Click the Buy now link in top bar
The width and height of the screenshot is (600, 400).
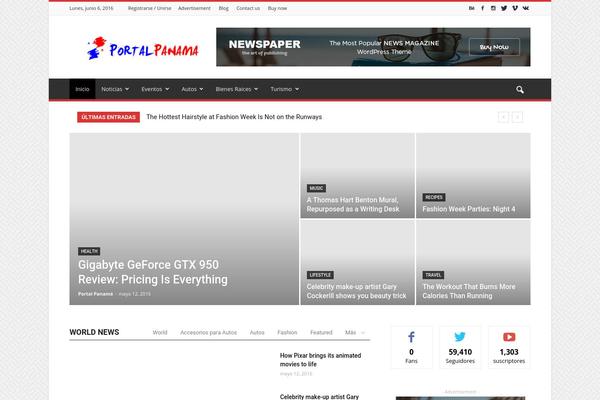[x=277, y=8]
